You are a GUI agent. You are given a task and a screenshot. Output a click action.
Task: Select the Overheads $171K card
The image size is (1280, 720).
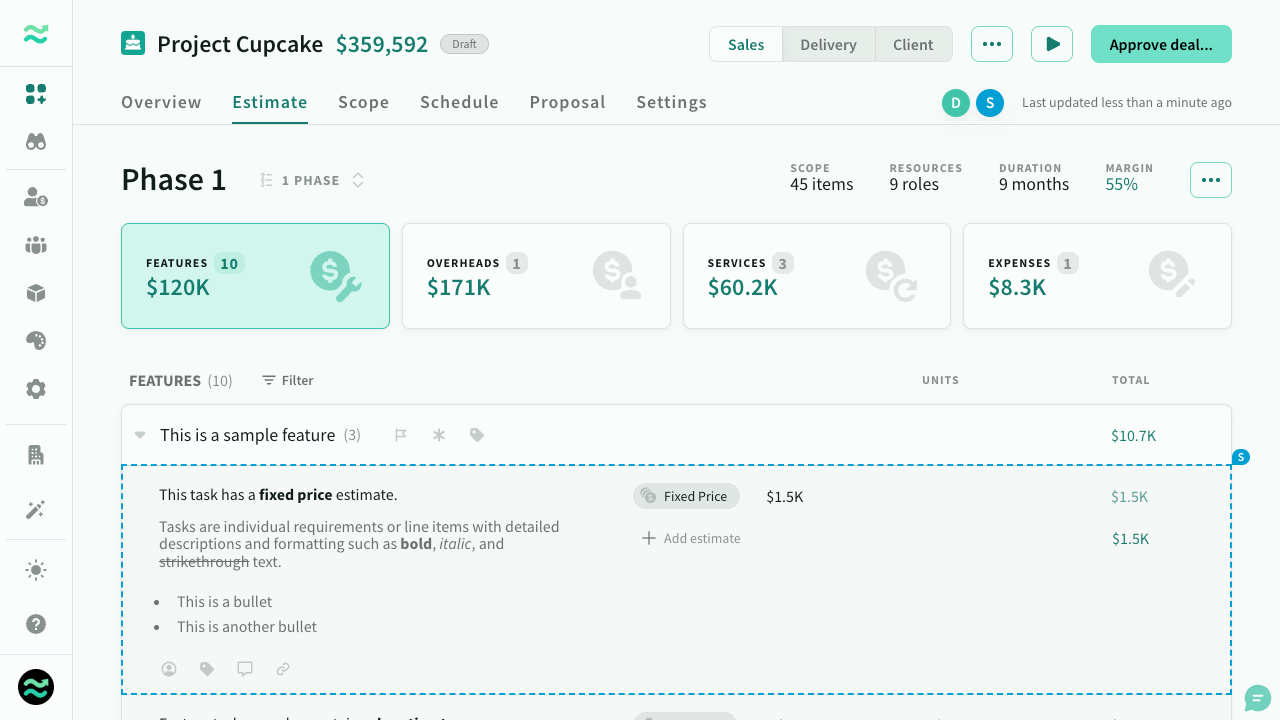tap(536, 276)
